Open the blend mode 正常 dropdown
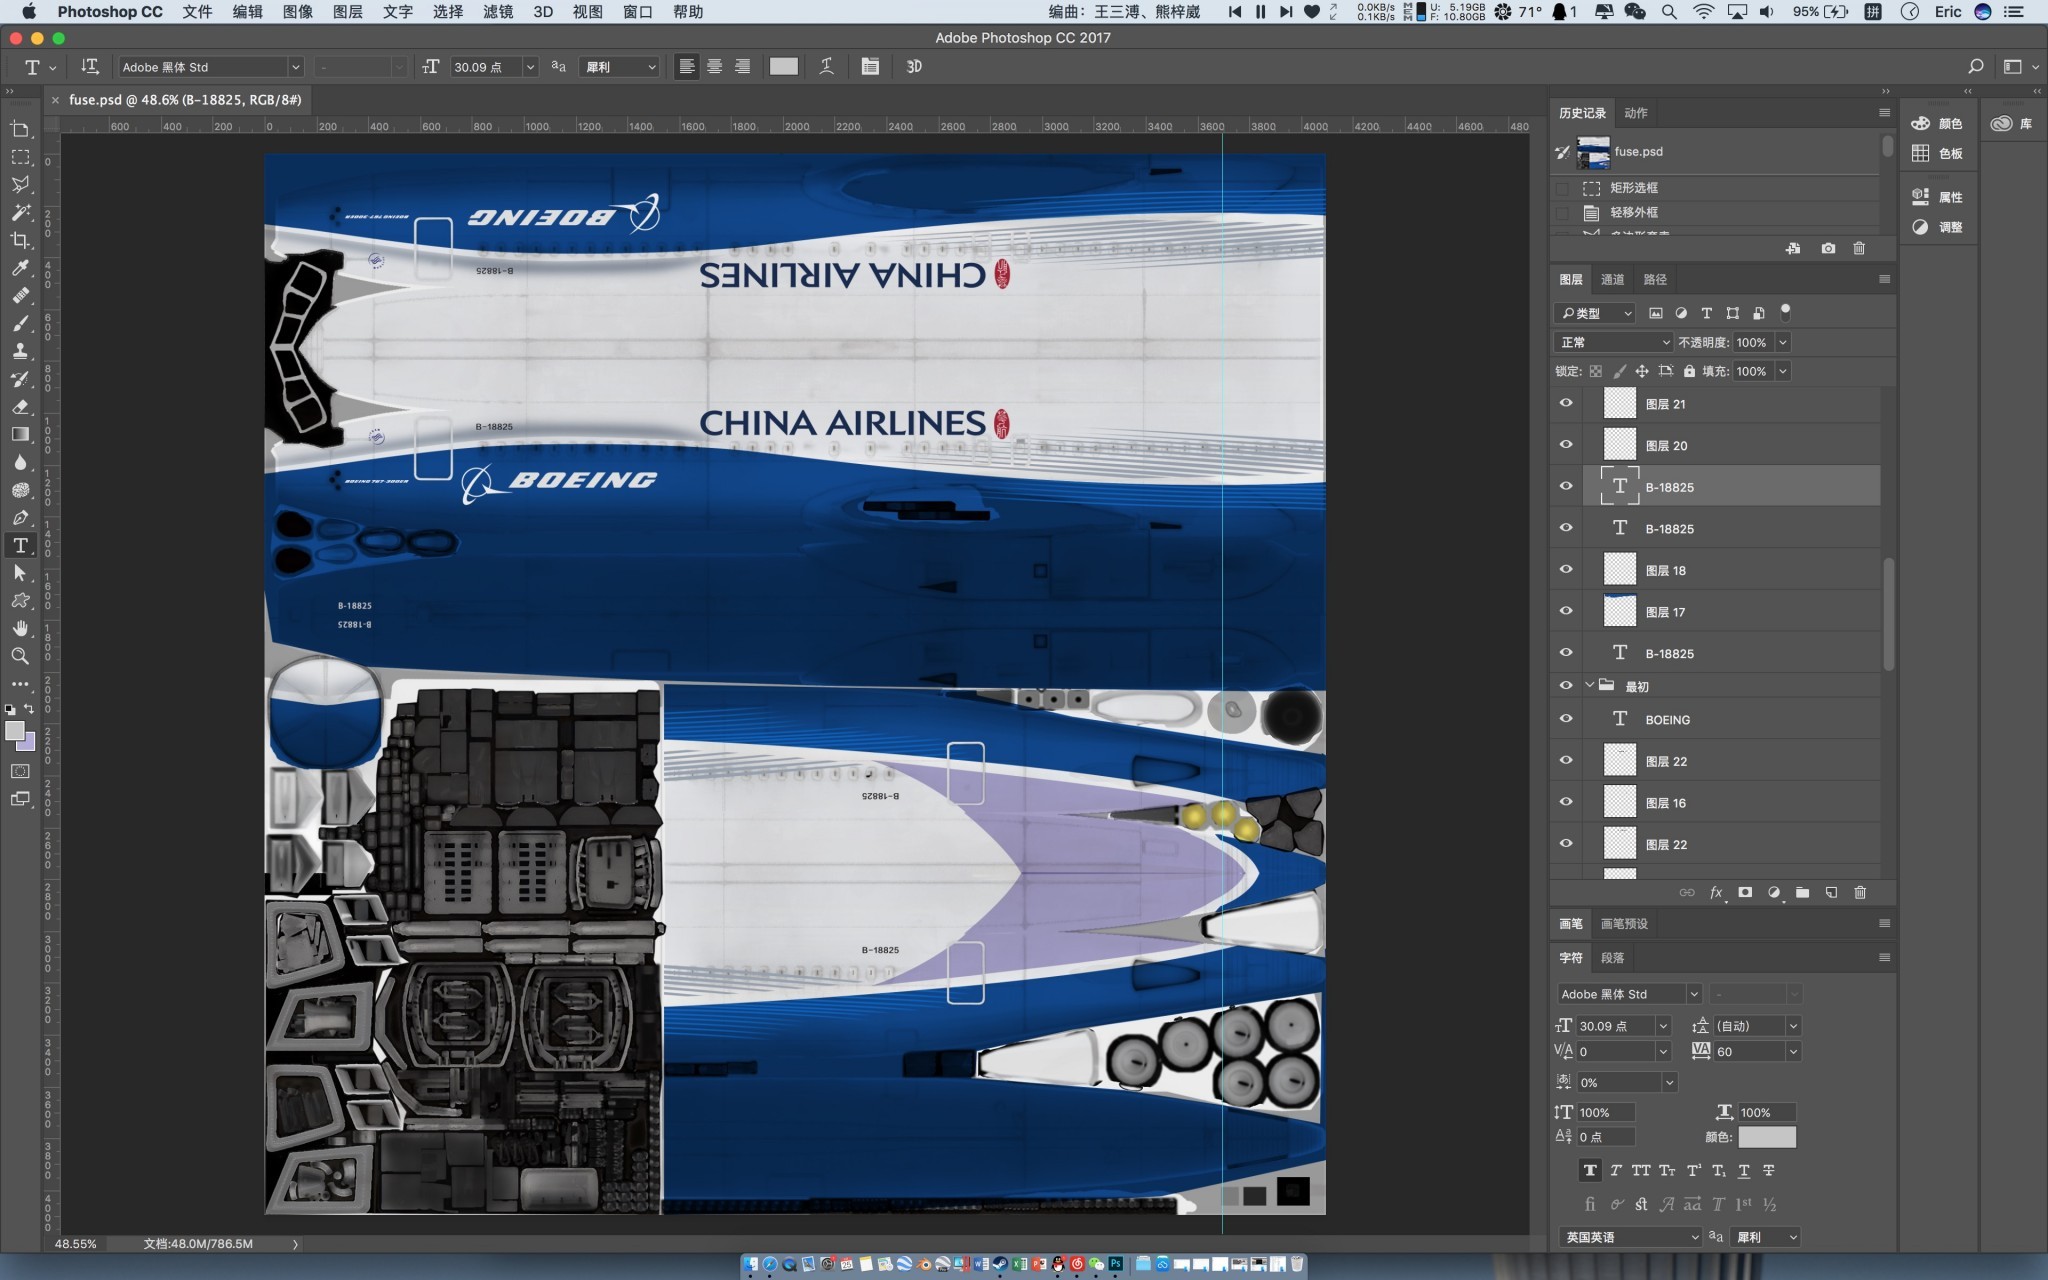 pyautogui.click(x=1613, y=342)
